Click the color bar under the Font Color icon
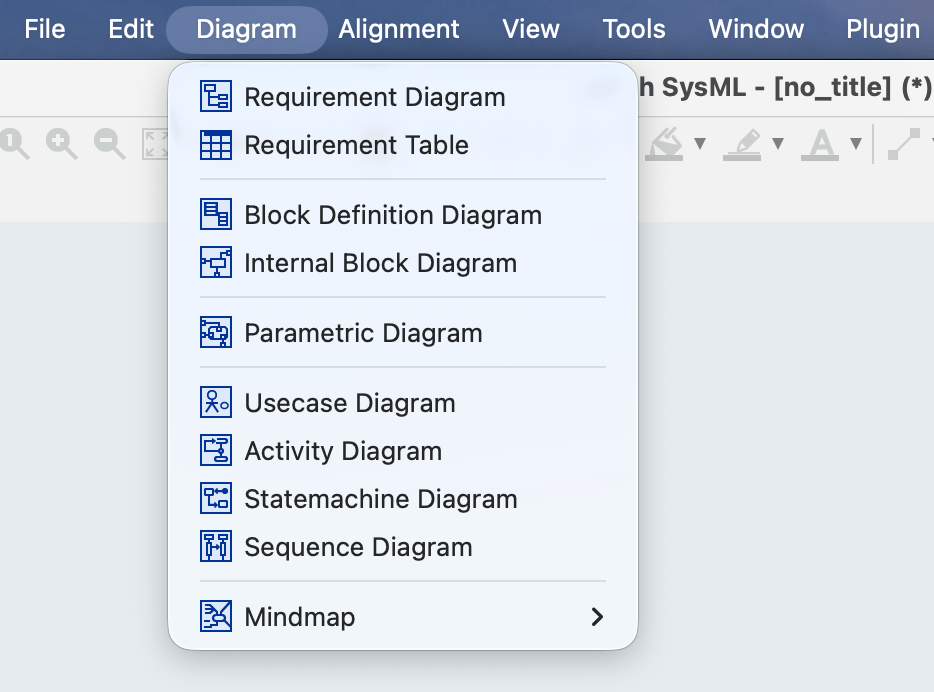 (x=819, y=156)
